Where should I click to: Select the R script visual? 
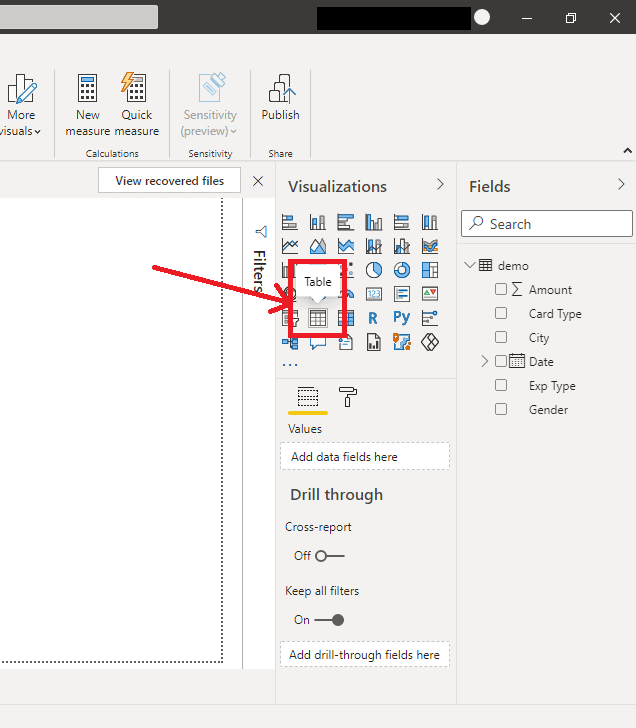coord(373,318)
